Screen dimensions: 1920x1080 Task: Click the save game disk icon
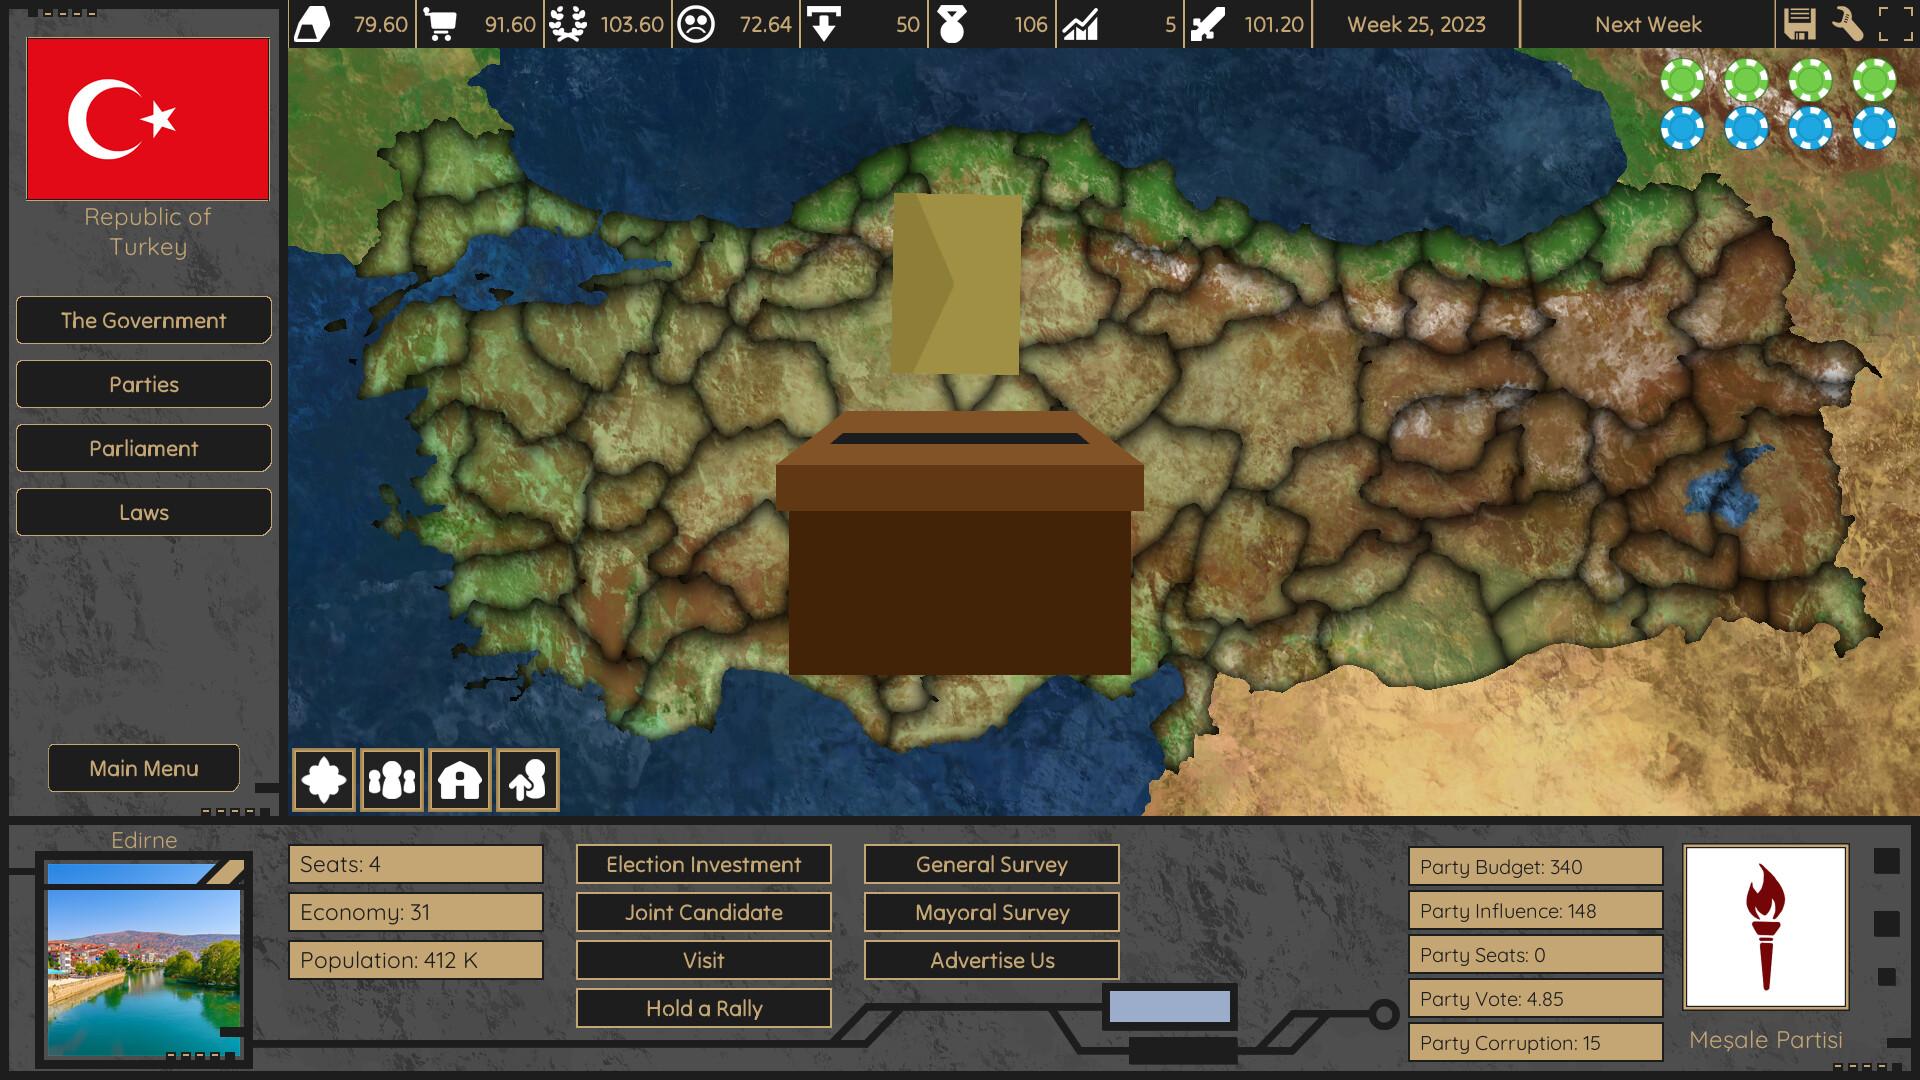1801,24
